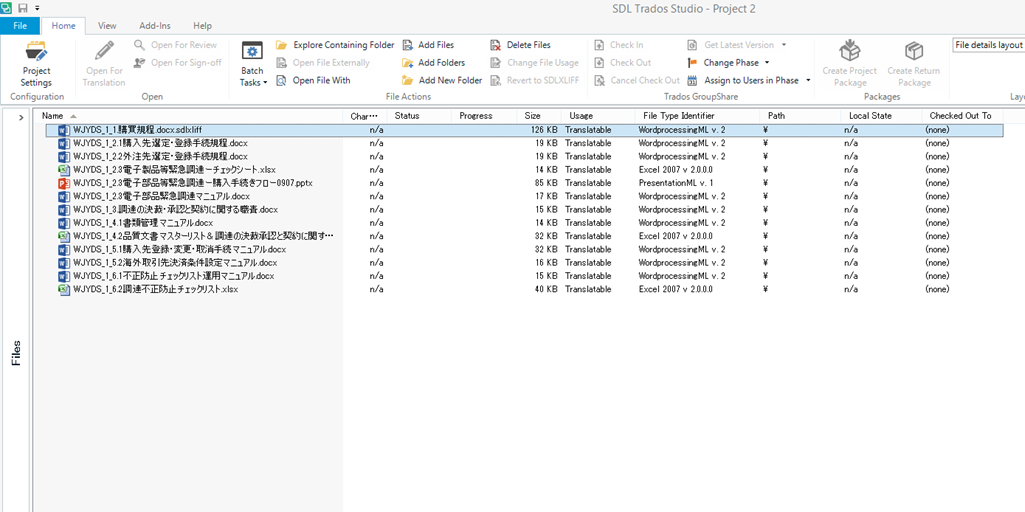1025x512 pixels.
Task: Open the File details layout combo box
Action: [x=988, y=45]
